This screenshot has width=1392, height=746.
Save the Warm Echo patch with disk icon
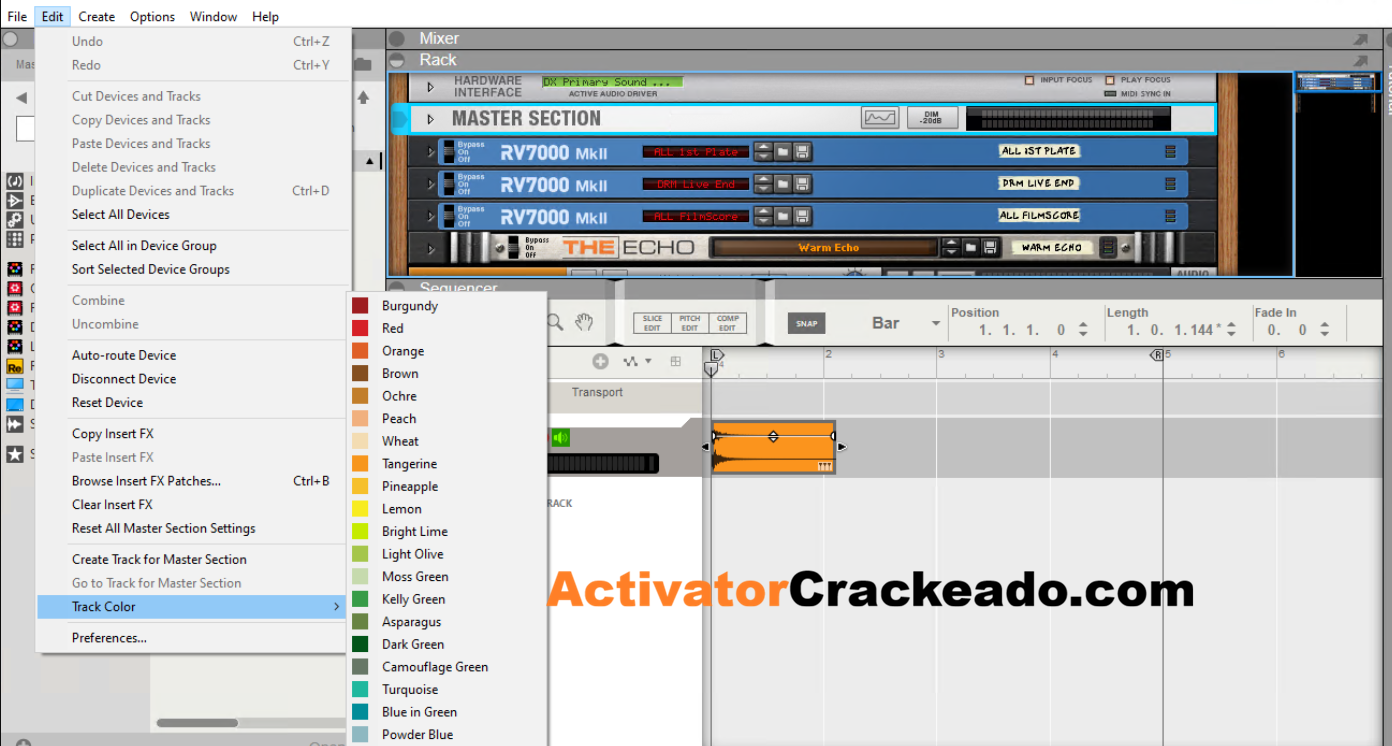(x=990, y=247)
